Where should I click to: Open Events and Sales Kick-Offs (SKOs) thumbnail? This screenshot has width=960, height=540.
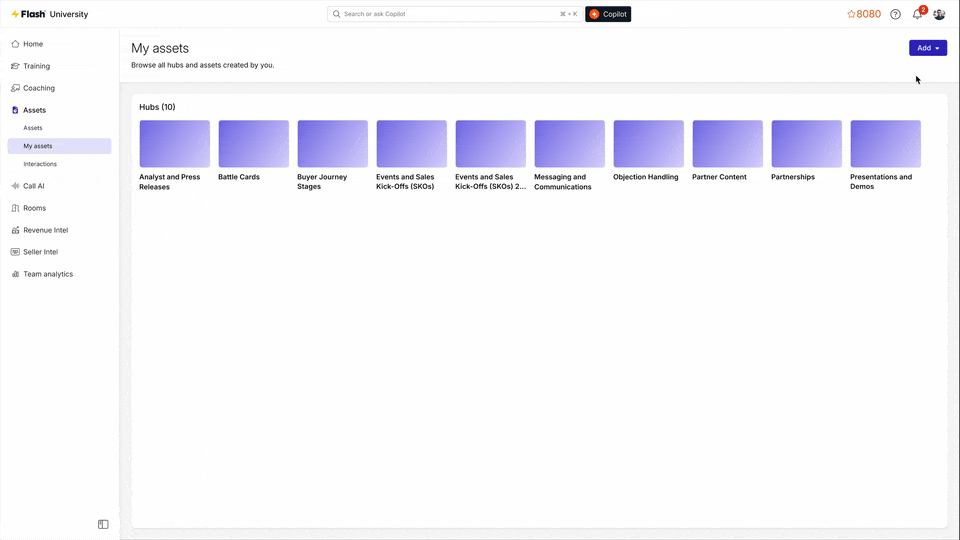tap(411, 144)
